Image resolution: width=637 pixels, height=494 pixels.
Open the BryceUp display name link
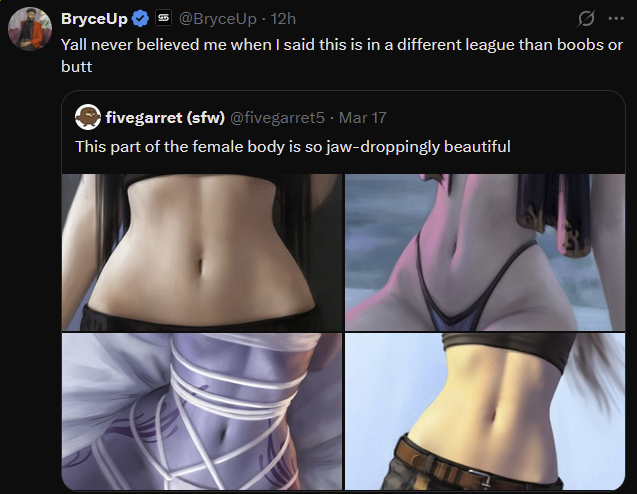coord(94,19)
